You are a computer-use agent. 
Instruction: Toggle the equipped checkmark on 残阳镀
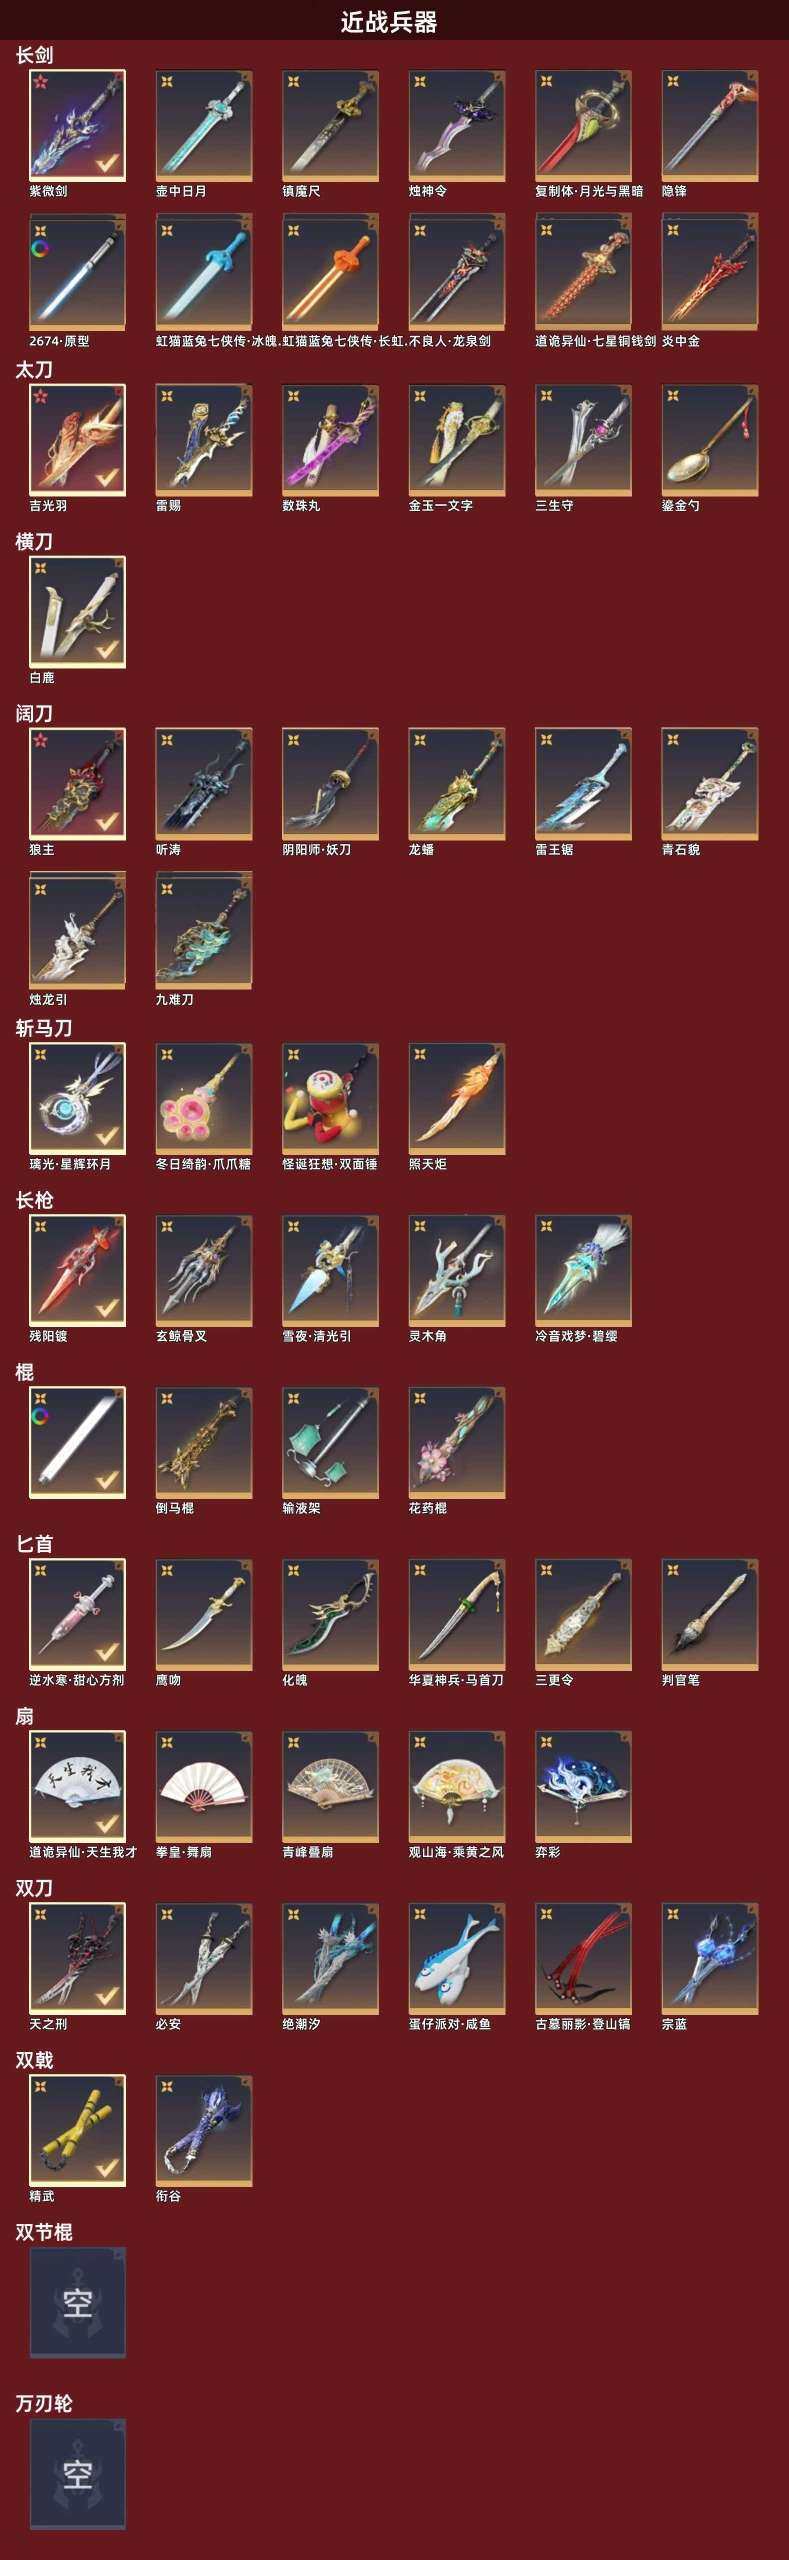106,1308
